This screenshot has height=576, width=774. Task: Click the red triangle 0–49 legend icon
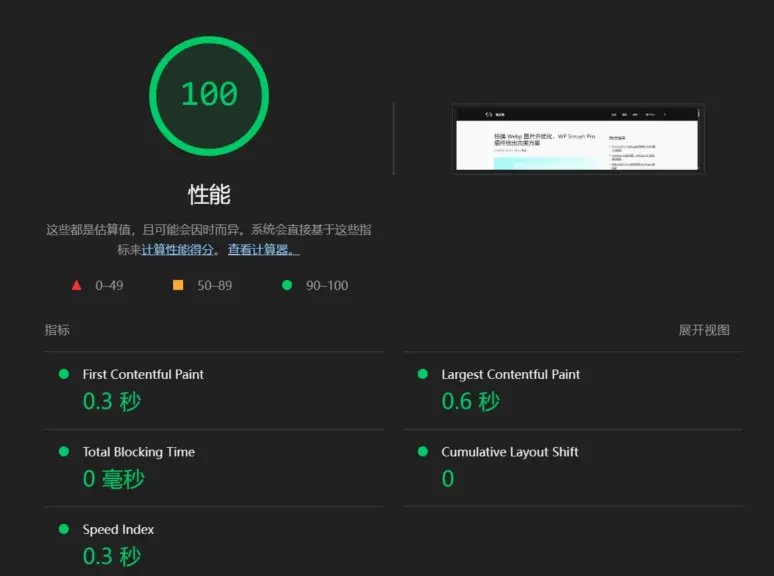77,285
